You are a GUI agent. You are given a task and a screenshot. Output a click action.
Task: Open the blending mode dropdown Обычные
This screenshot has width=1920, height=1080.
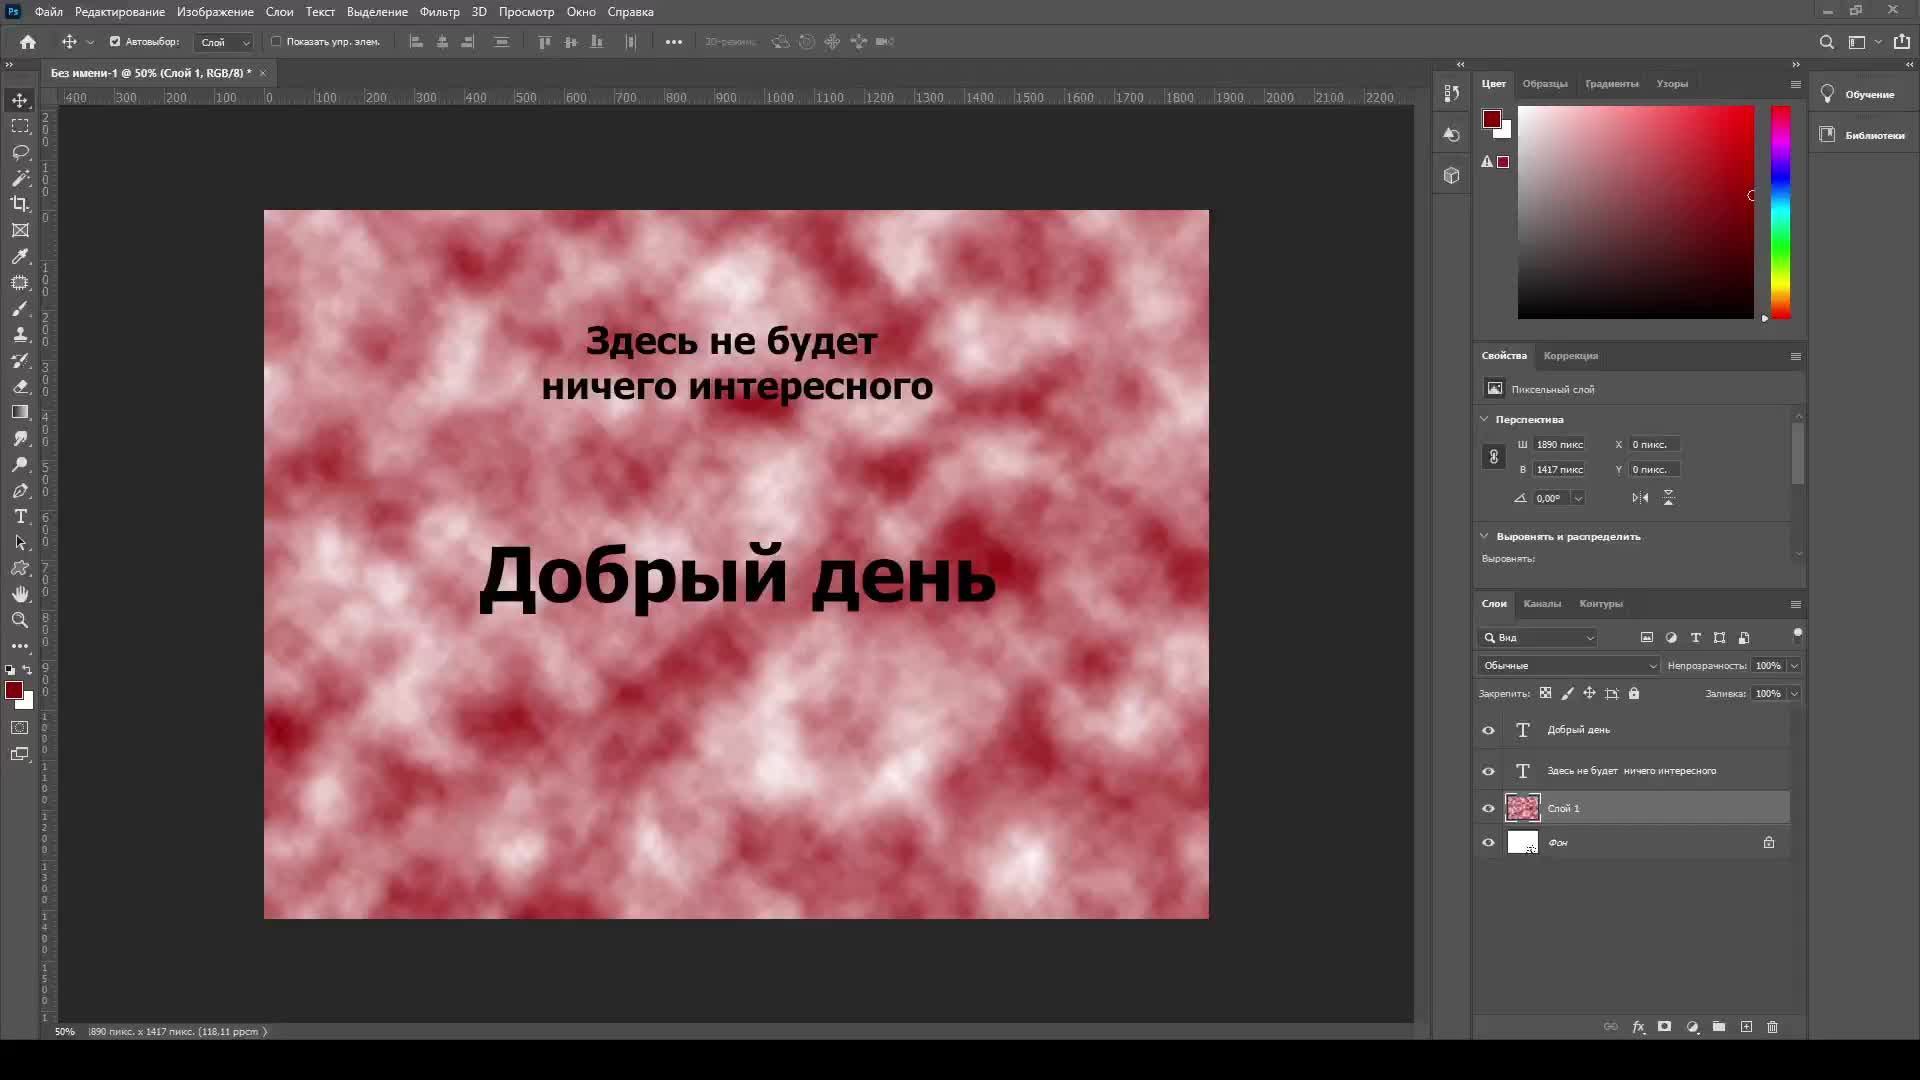pos(1567,665)
